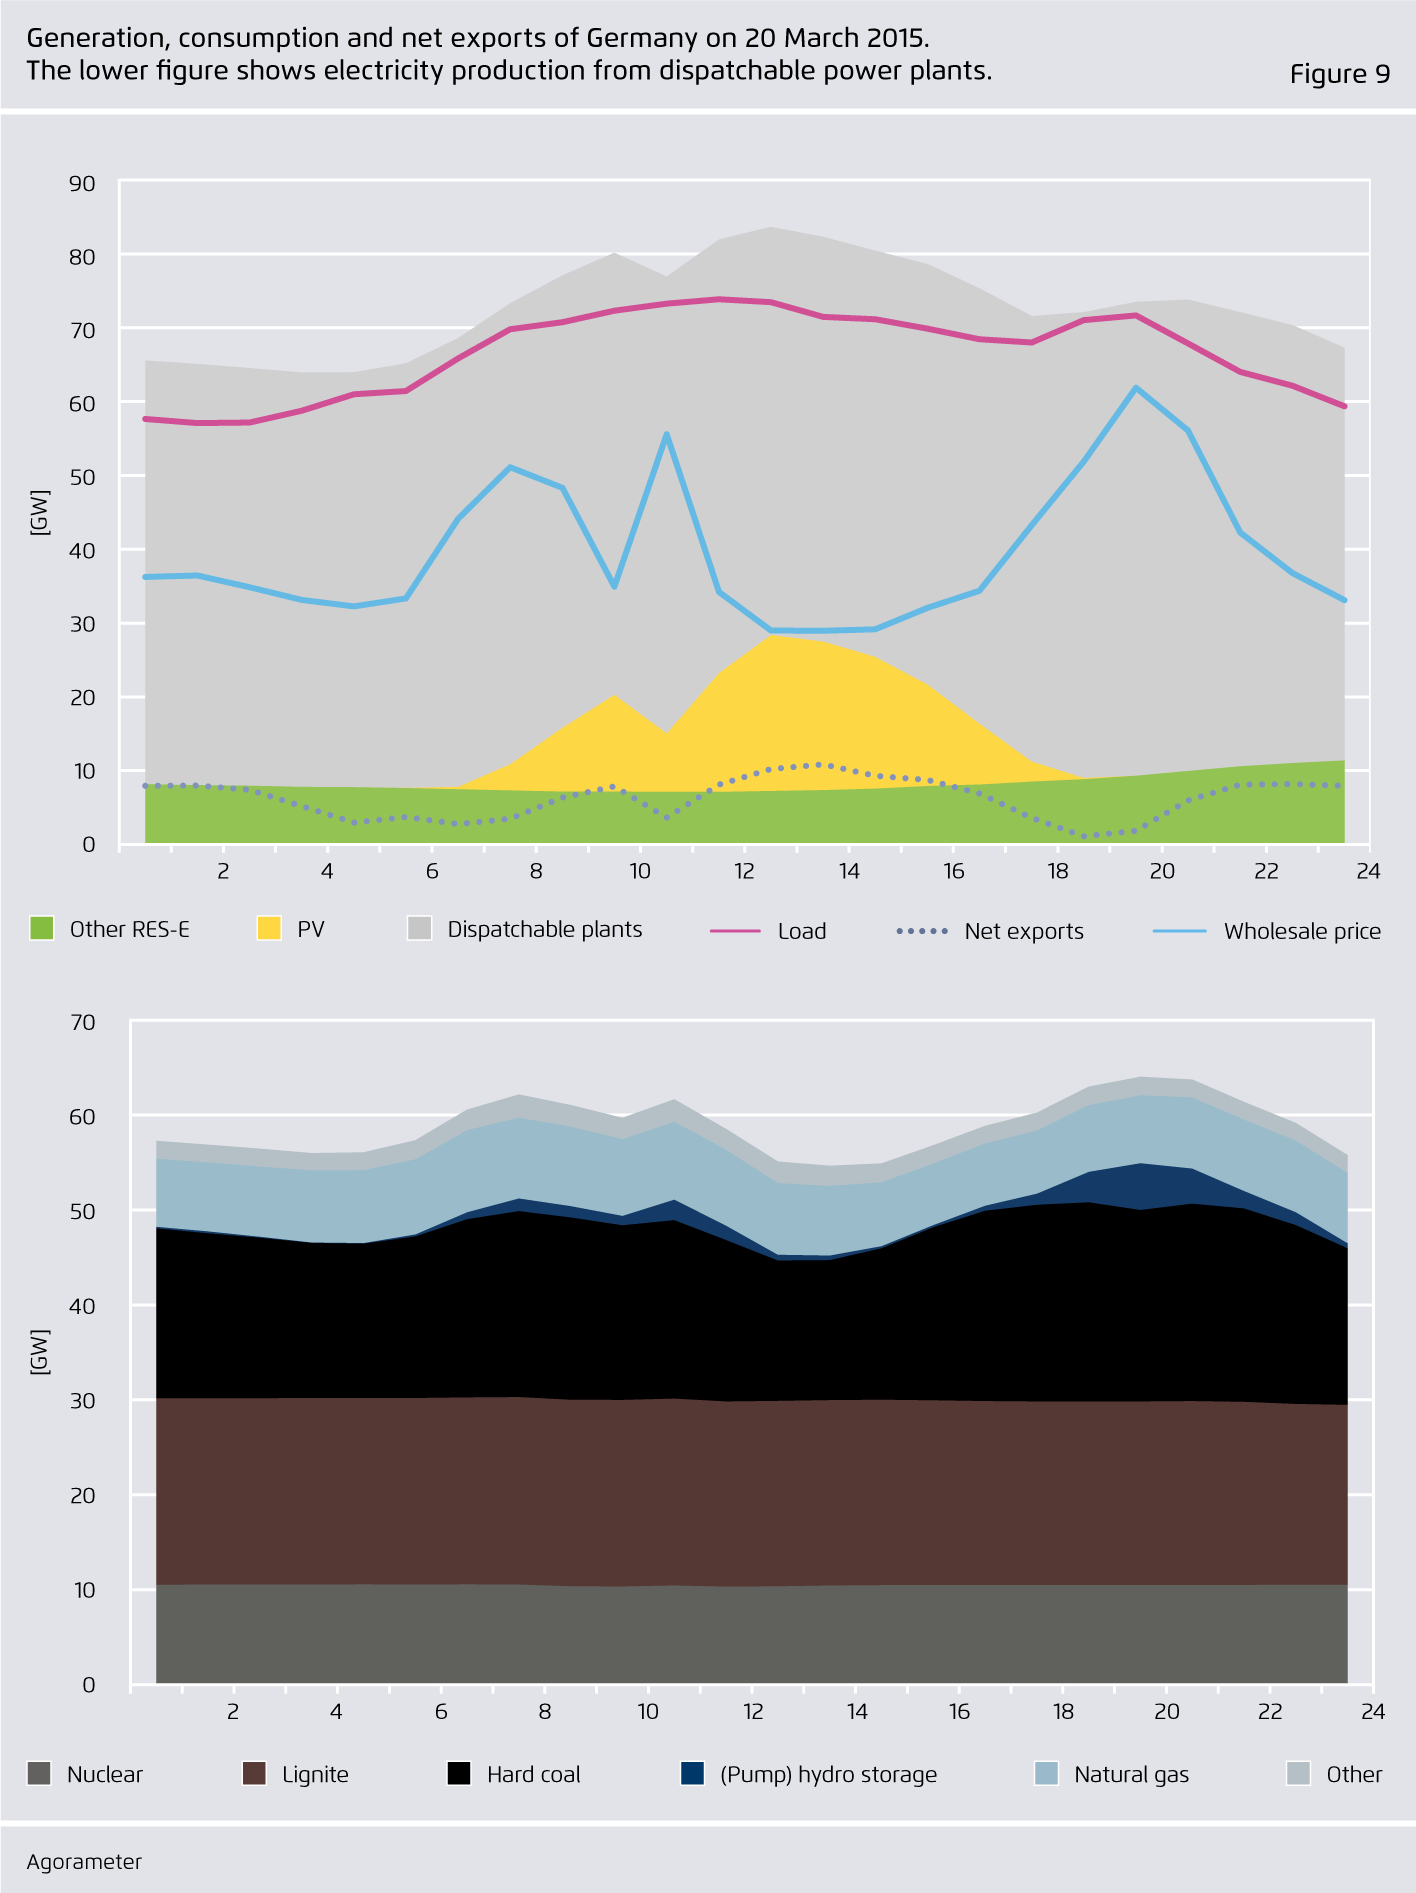Select the 'Load' legend label
1416x1893 pixels.
coord(802,931)
